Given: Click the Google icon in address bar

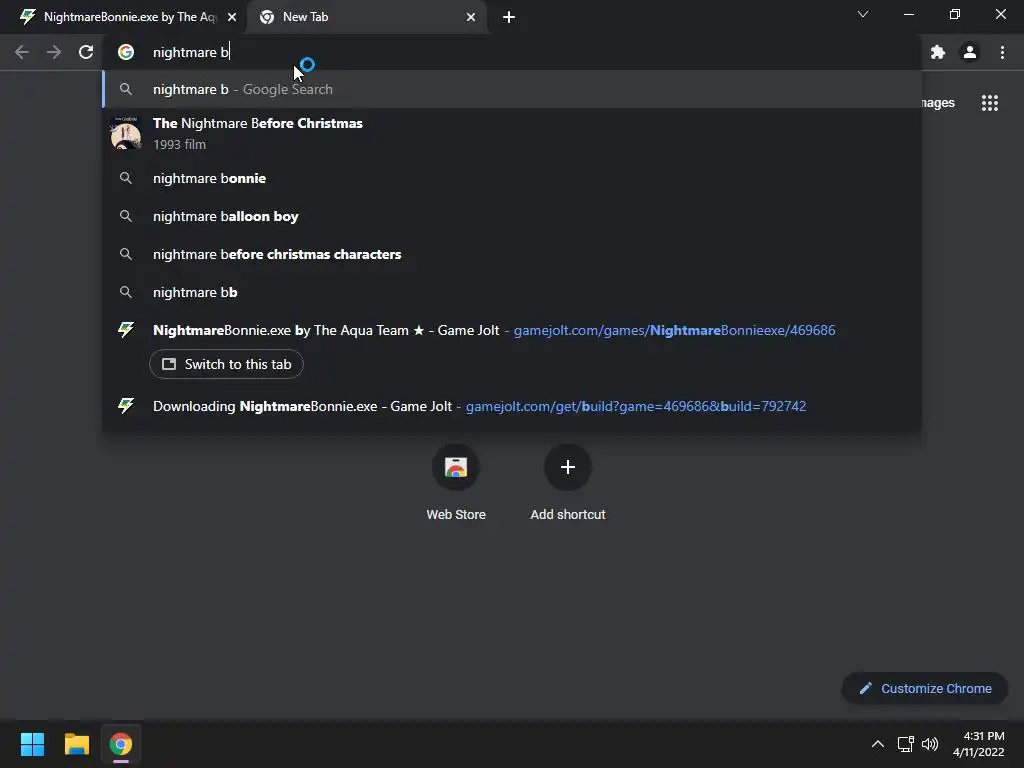Looking at the screenshot, I should pyautogui.click(x=126, y=52).
